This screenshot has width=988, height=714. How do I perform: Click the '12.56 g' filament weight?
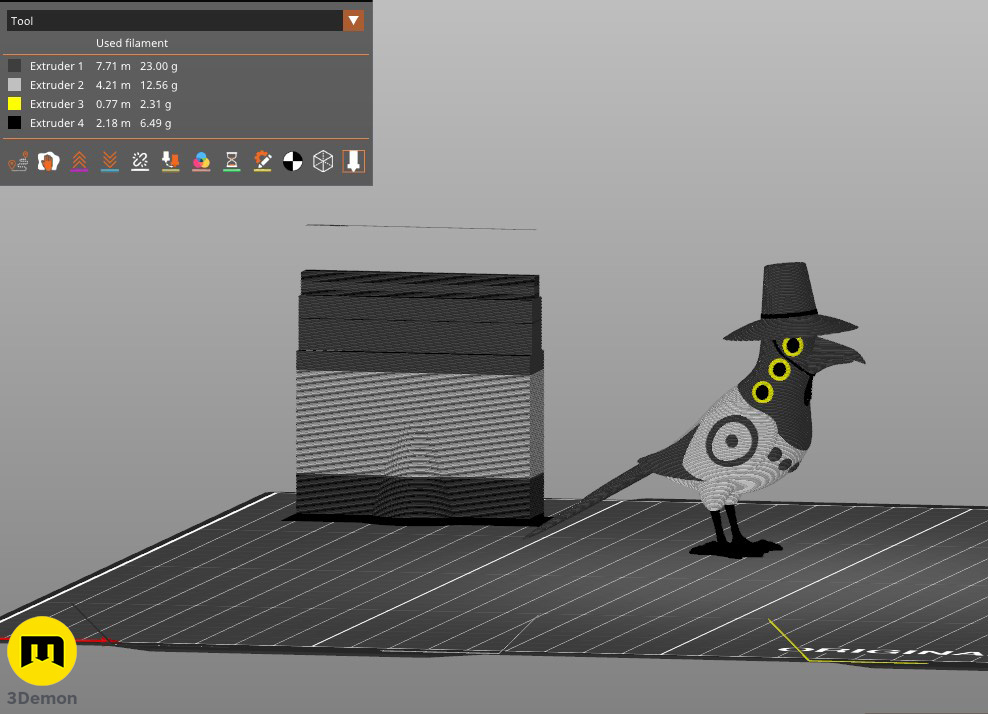point(159,84)
